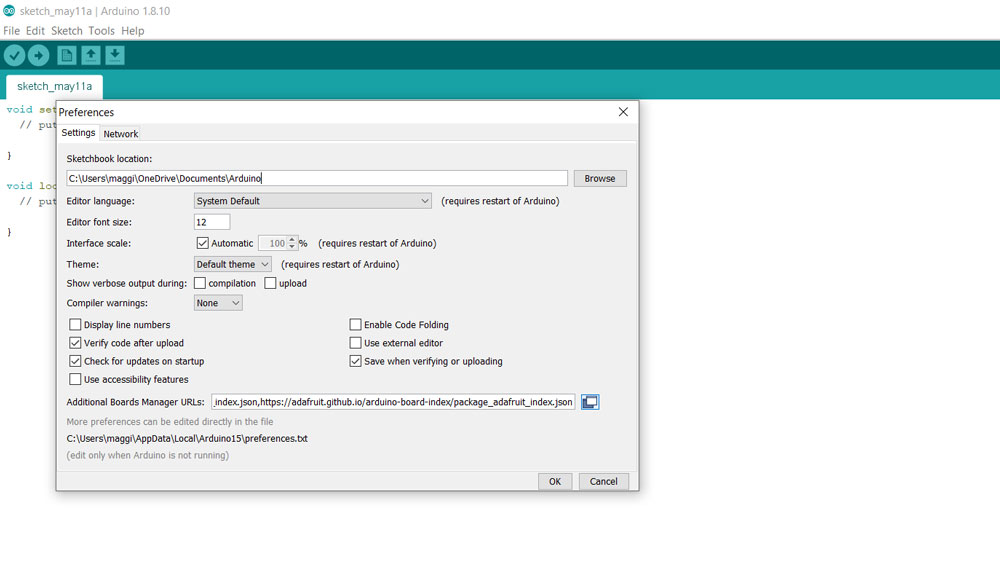This screenshot has height=563, width=1000.
Task: Enable verbose output during upload
Action: (270, 283)
